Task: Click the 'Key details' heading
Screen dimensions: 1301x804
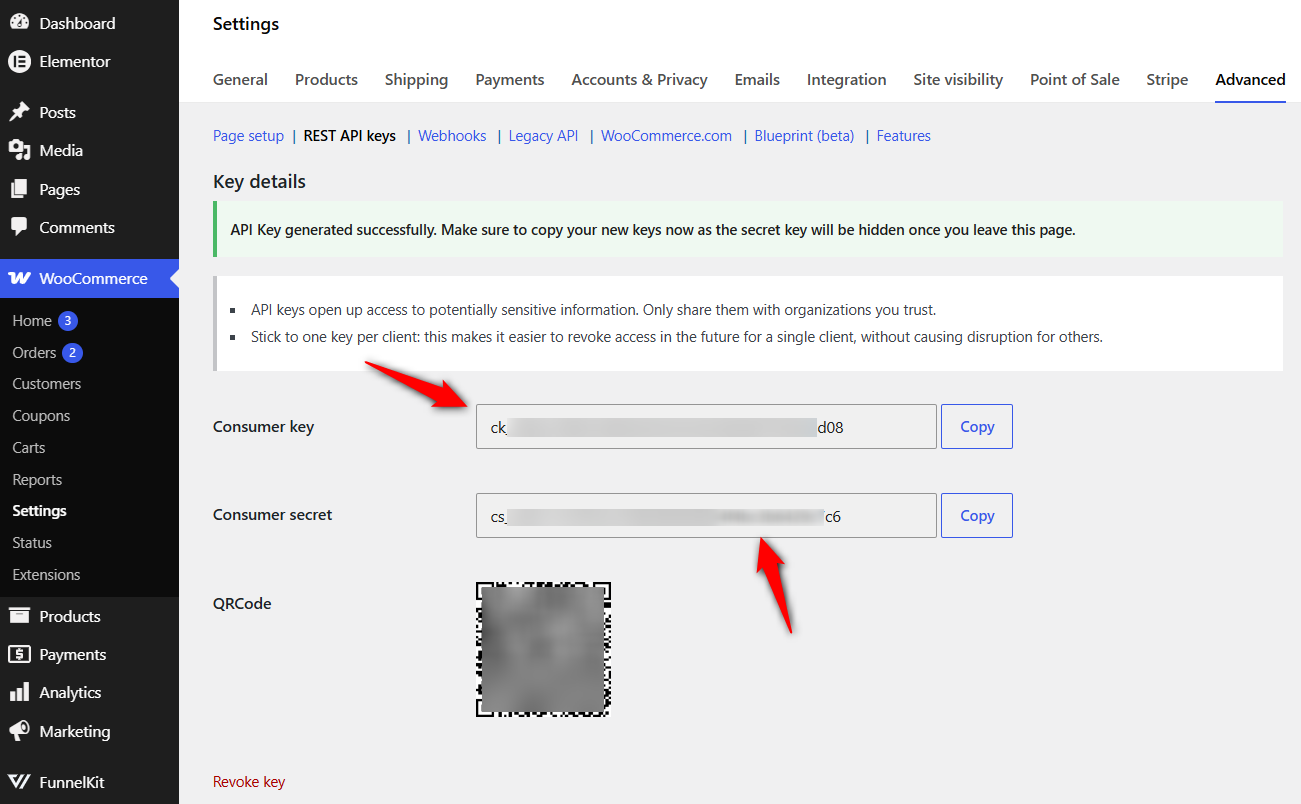Action: click(259, 182)
